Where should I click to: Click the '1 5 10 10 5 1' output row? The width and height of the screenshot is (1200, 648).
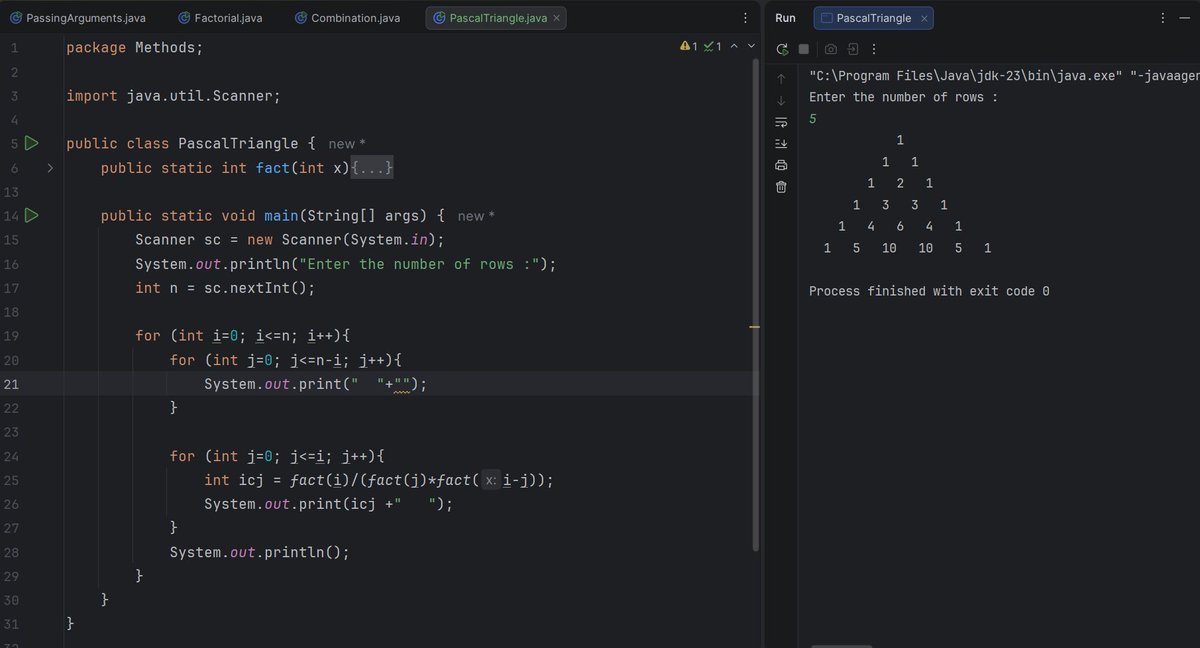tap(907, 248)
